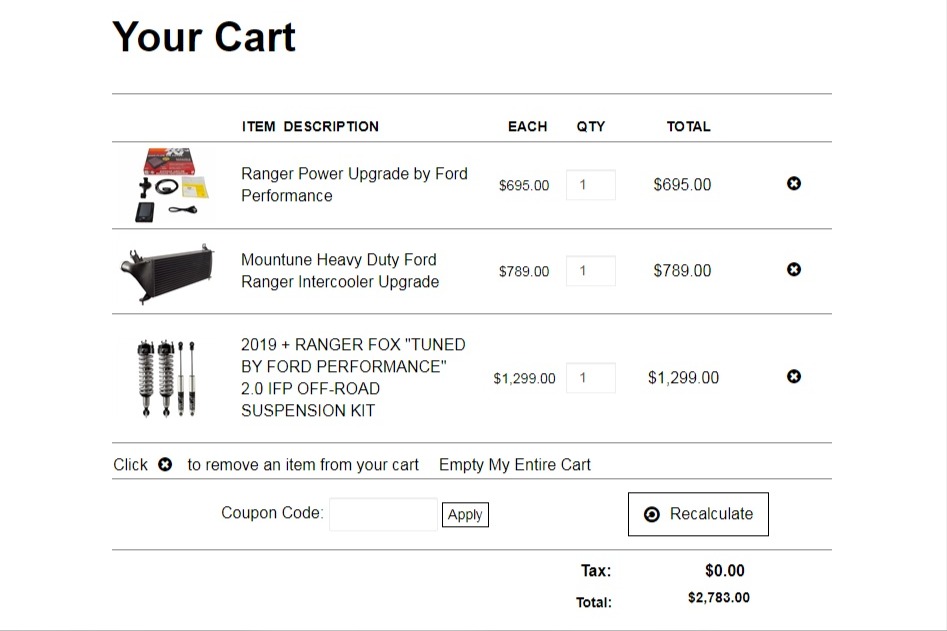947x631 pixels.
Task: Focus the Coupon Code input field
Action: click(x=384, y=514)
